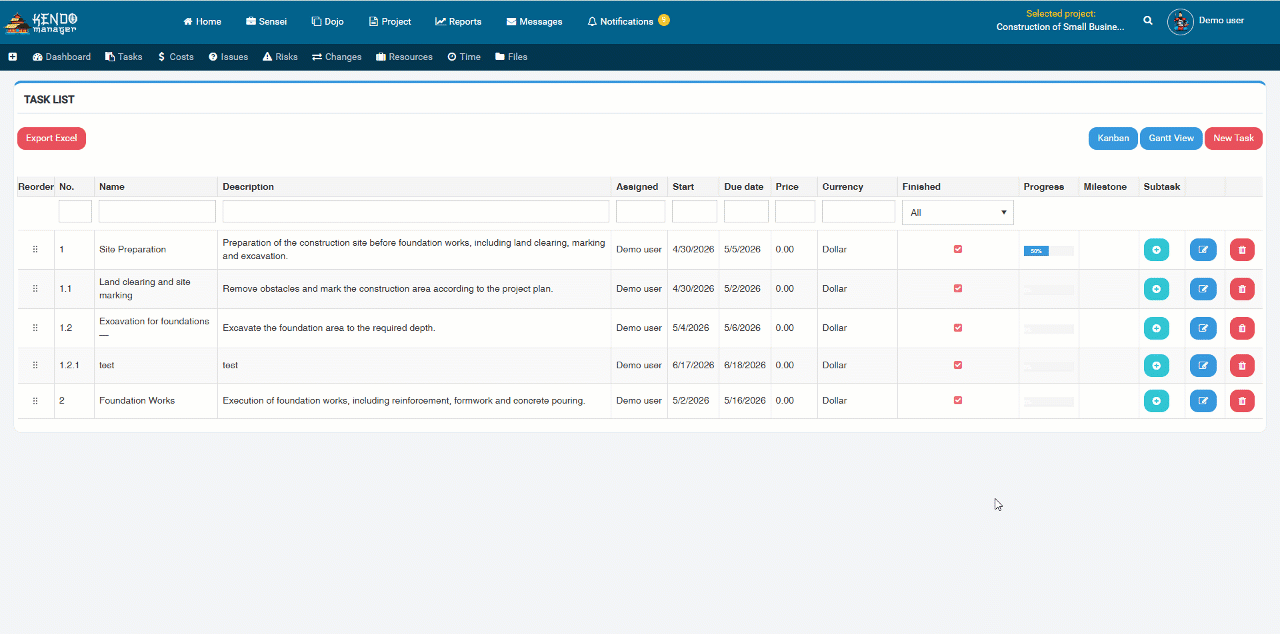Add subtask to Site Preparation

point(1157,250)
